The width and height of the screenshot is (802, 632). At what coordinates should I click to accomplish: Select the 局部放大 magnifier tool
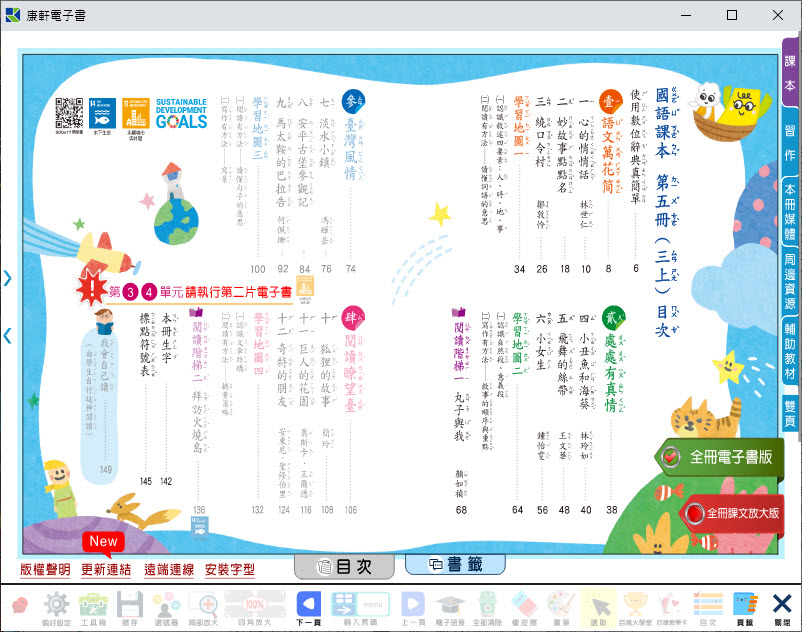coord(203,606)
